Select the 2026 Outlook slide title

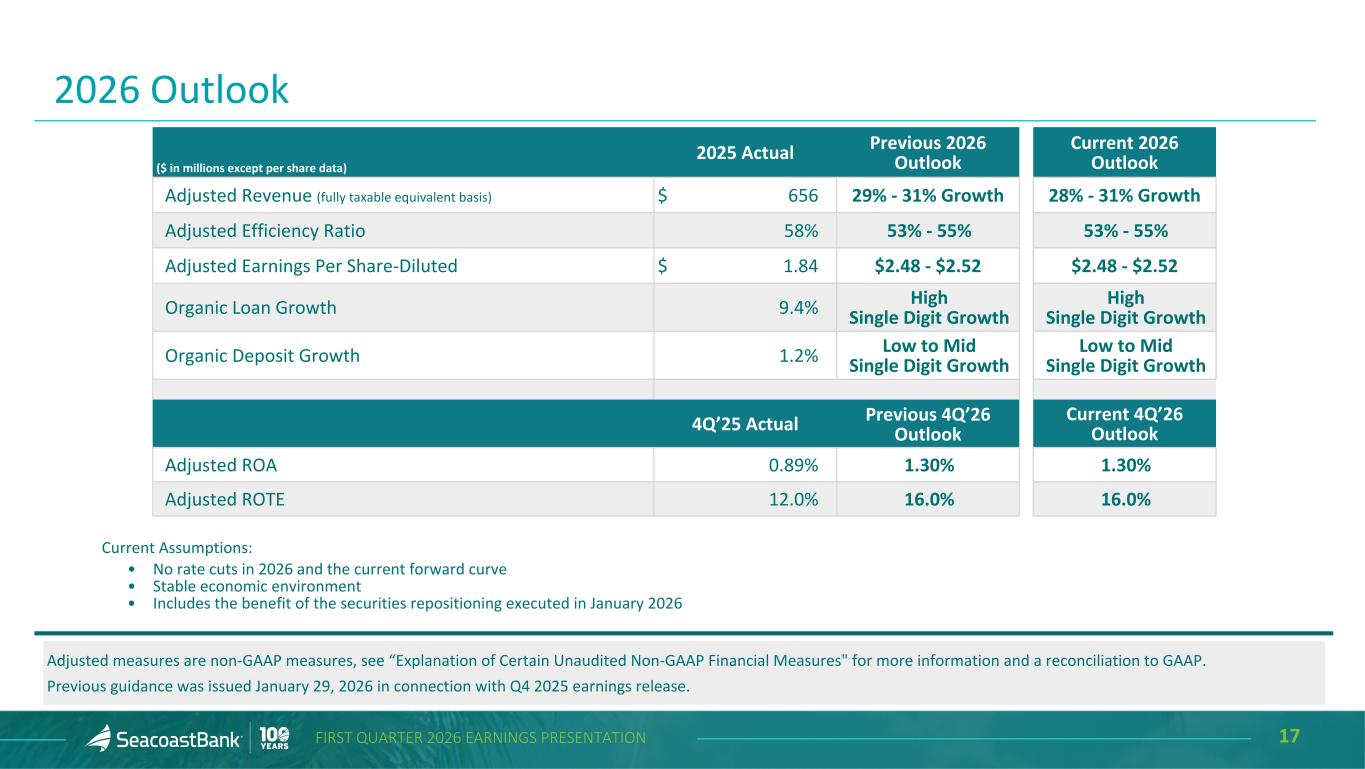coord(171,91)
